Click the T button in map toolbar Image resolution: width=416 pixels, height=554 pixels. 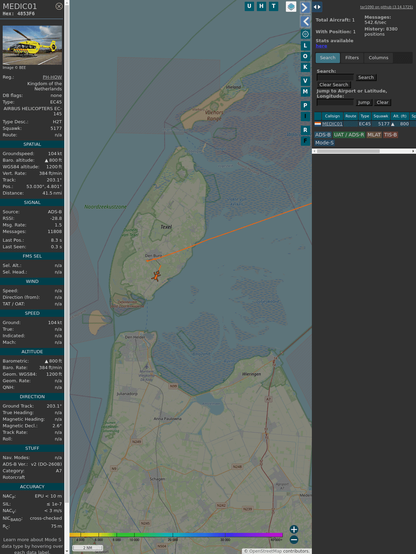(273, 6)
